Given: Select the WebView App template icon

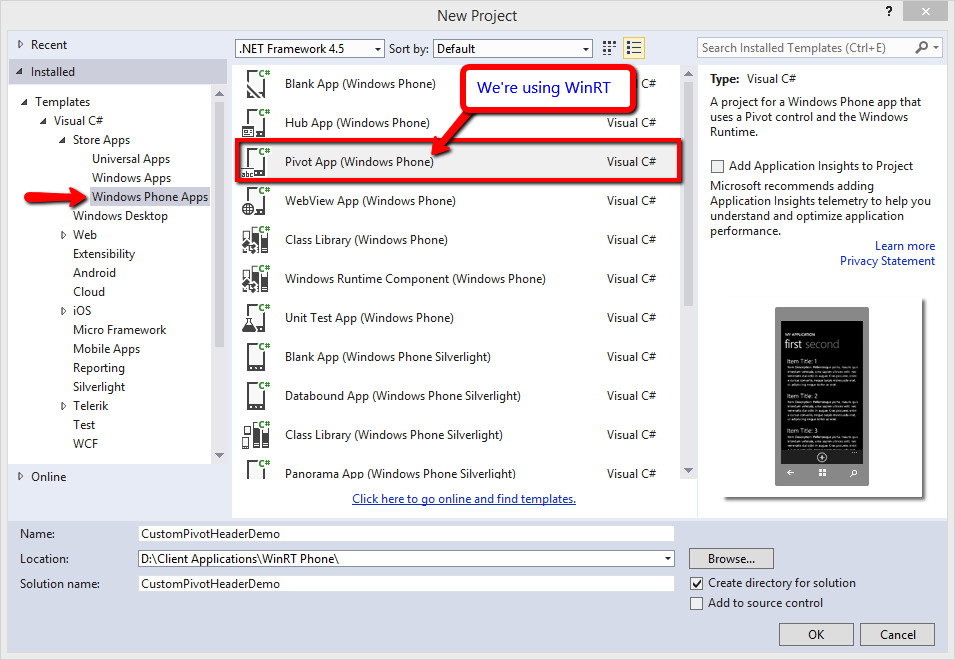Looking at the screenshot, I should click(255, 201).
